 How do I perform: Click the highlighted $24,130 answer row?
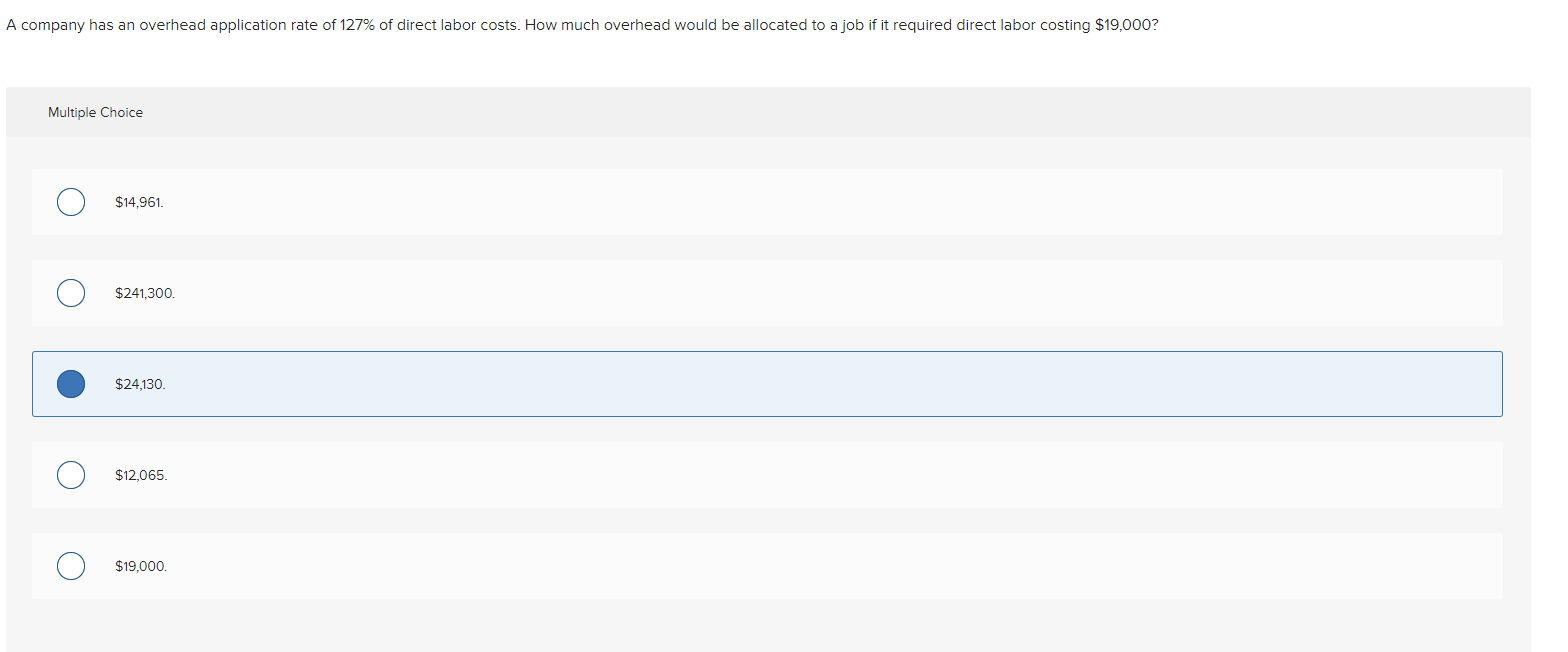pyautogui.click(x=400, y=383)
